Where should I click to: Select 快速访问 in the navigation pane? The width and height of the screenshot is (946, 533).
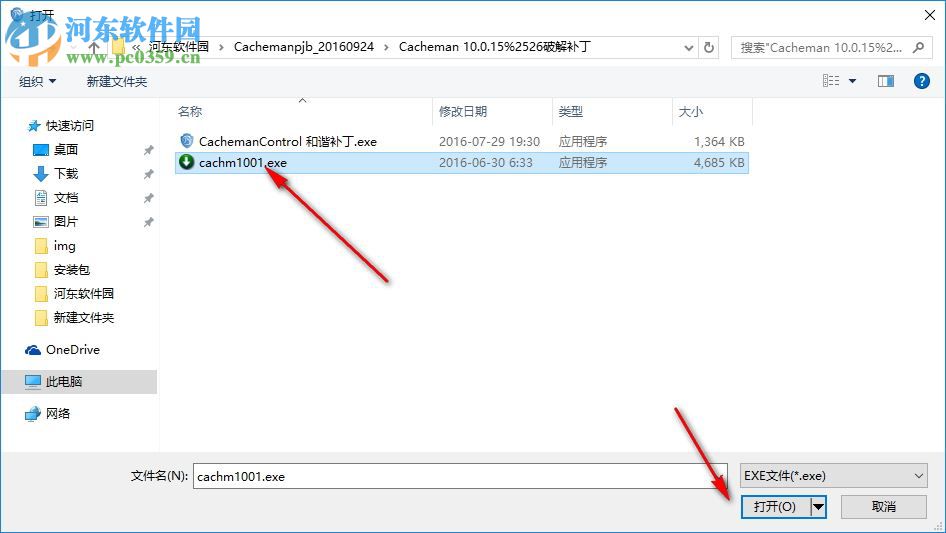70,126
